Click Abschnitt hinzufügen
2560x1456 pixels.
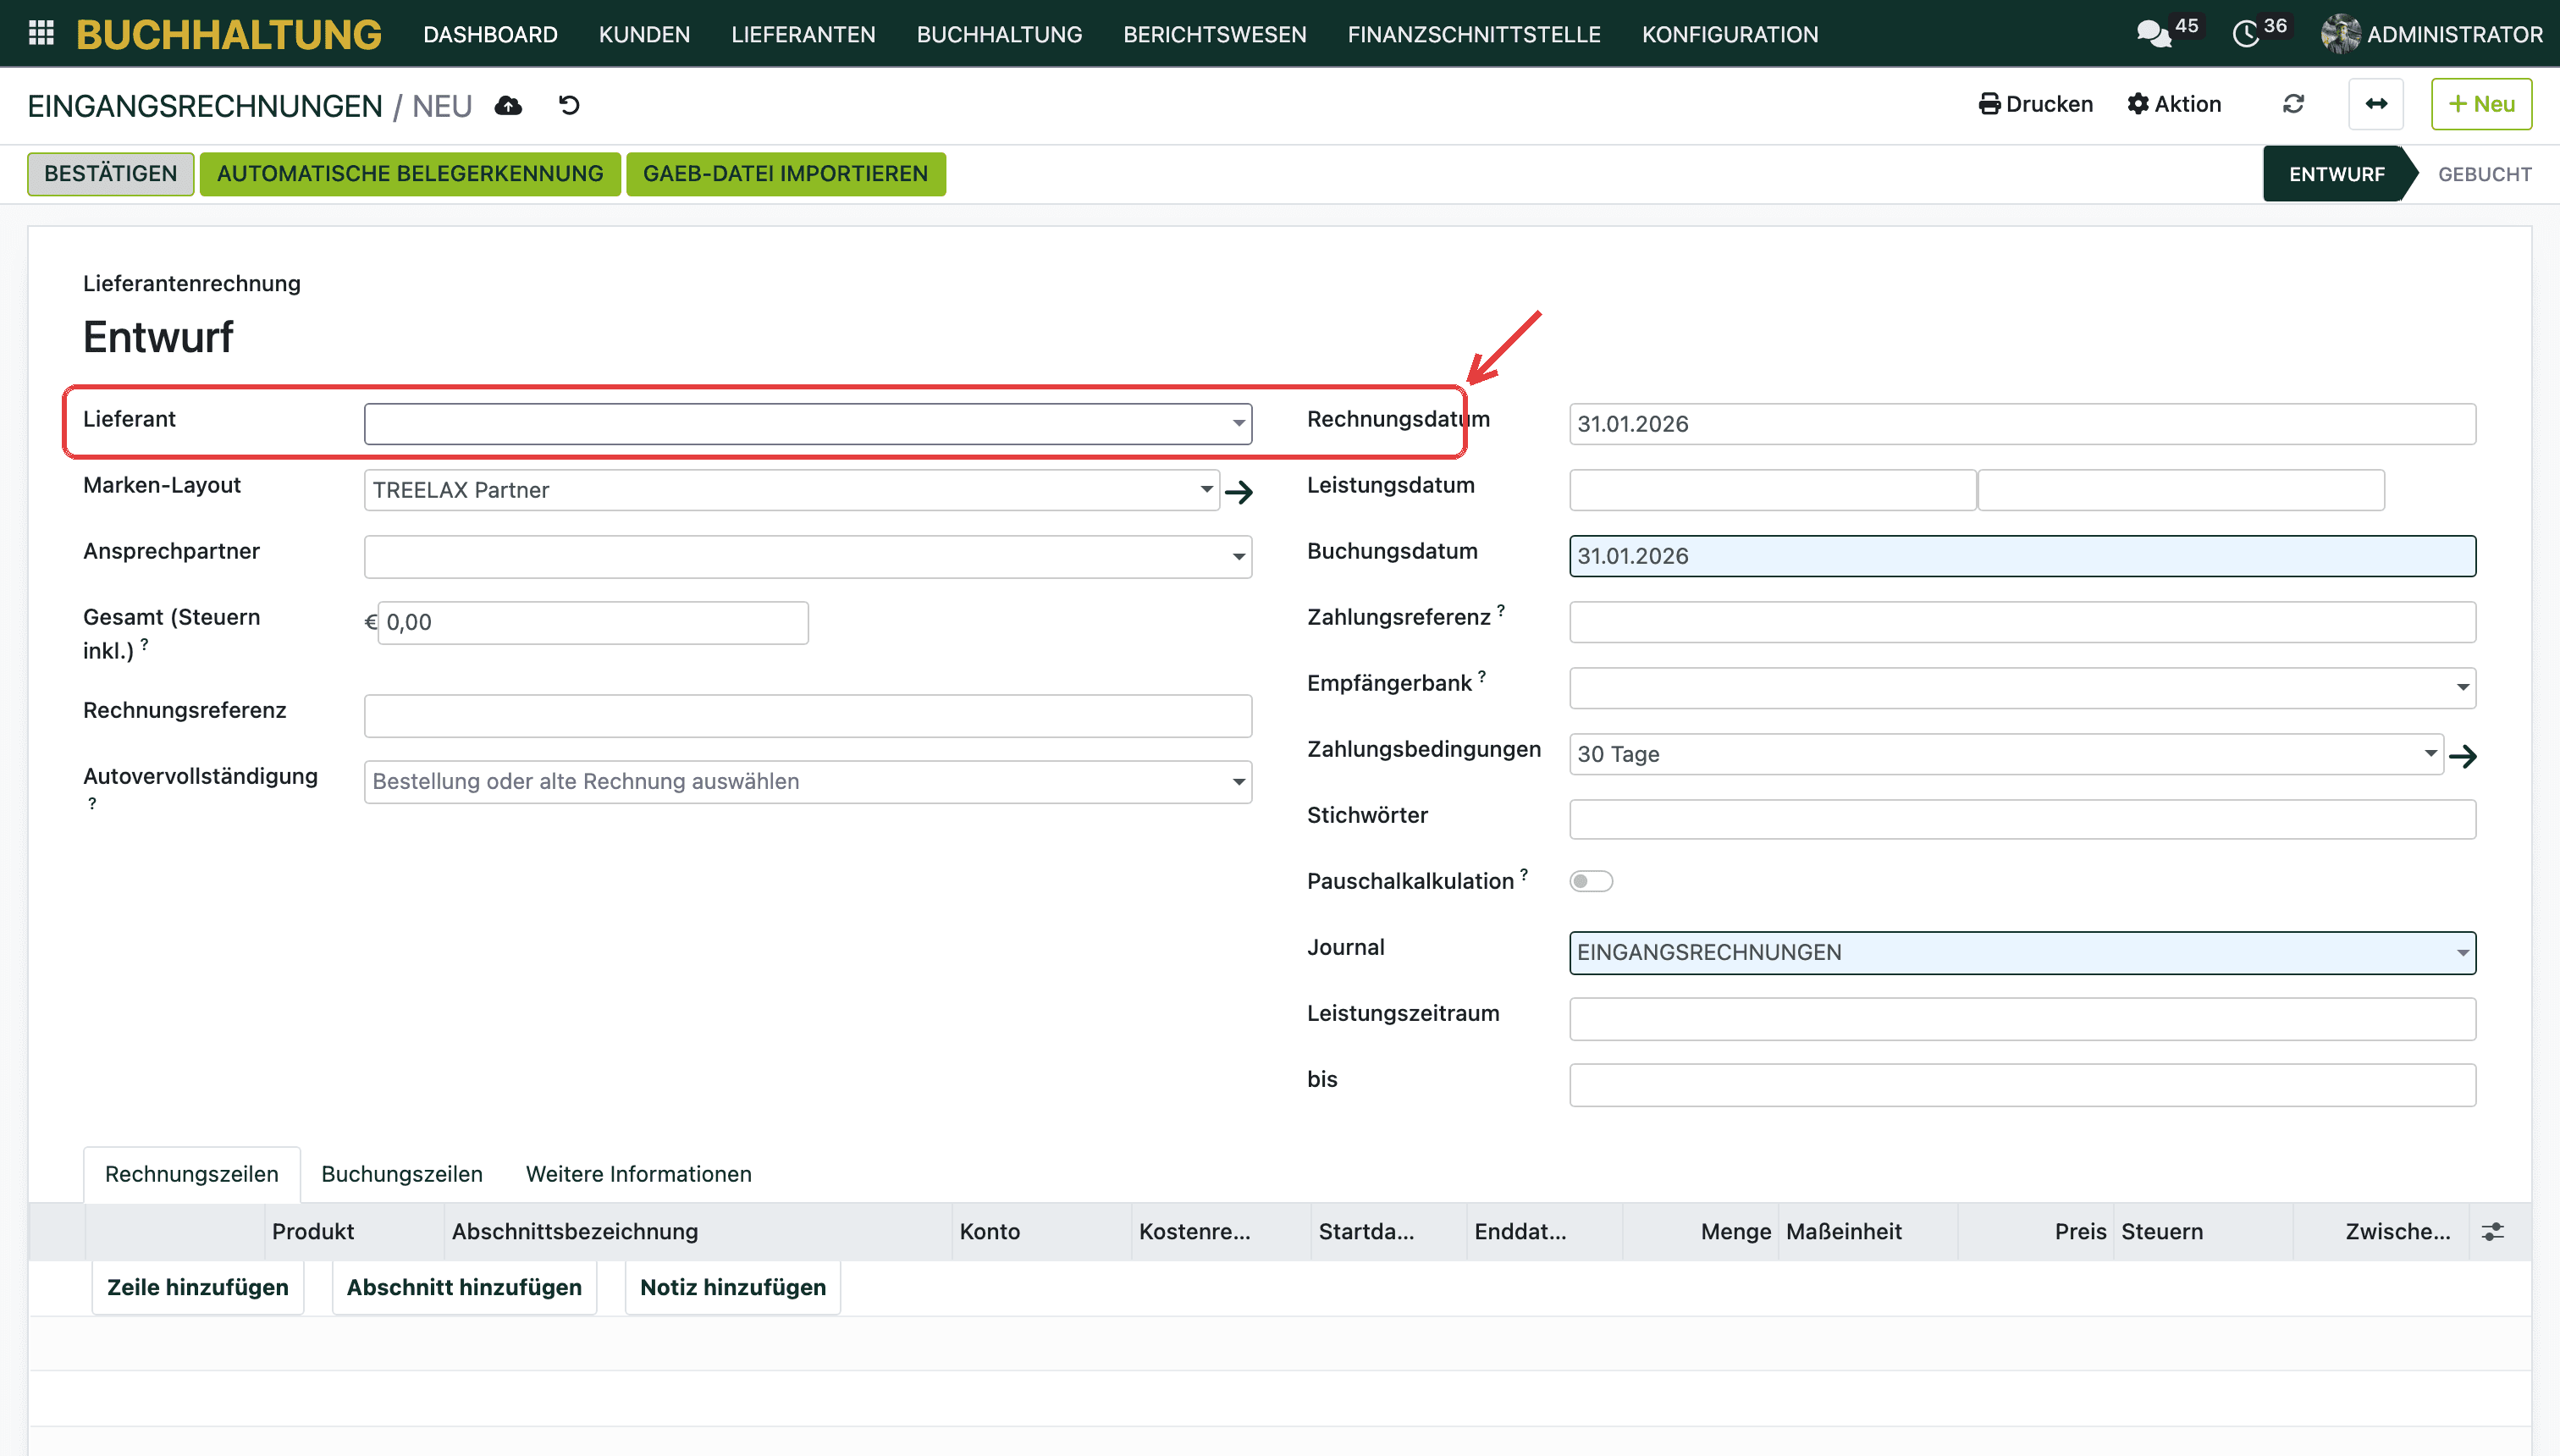pos(464,1287)
